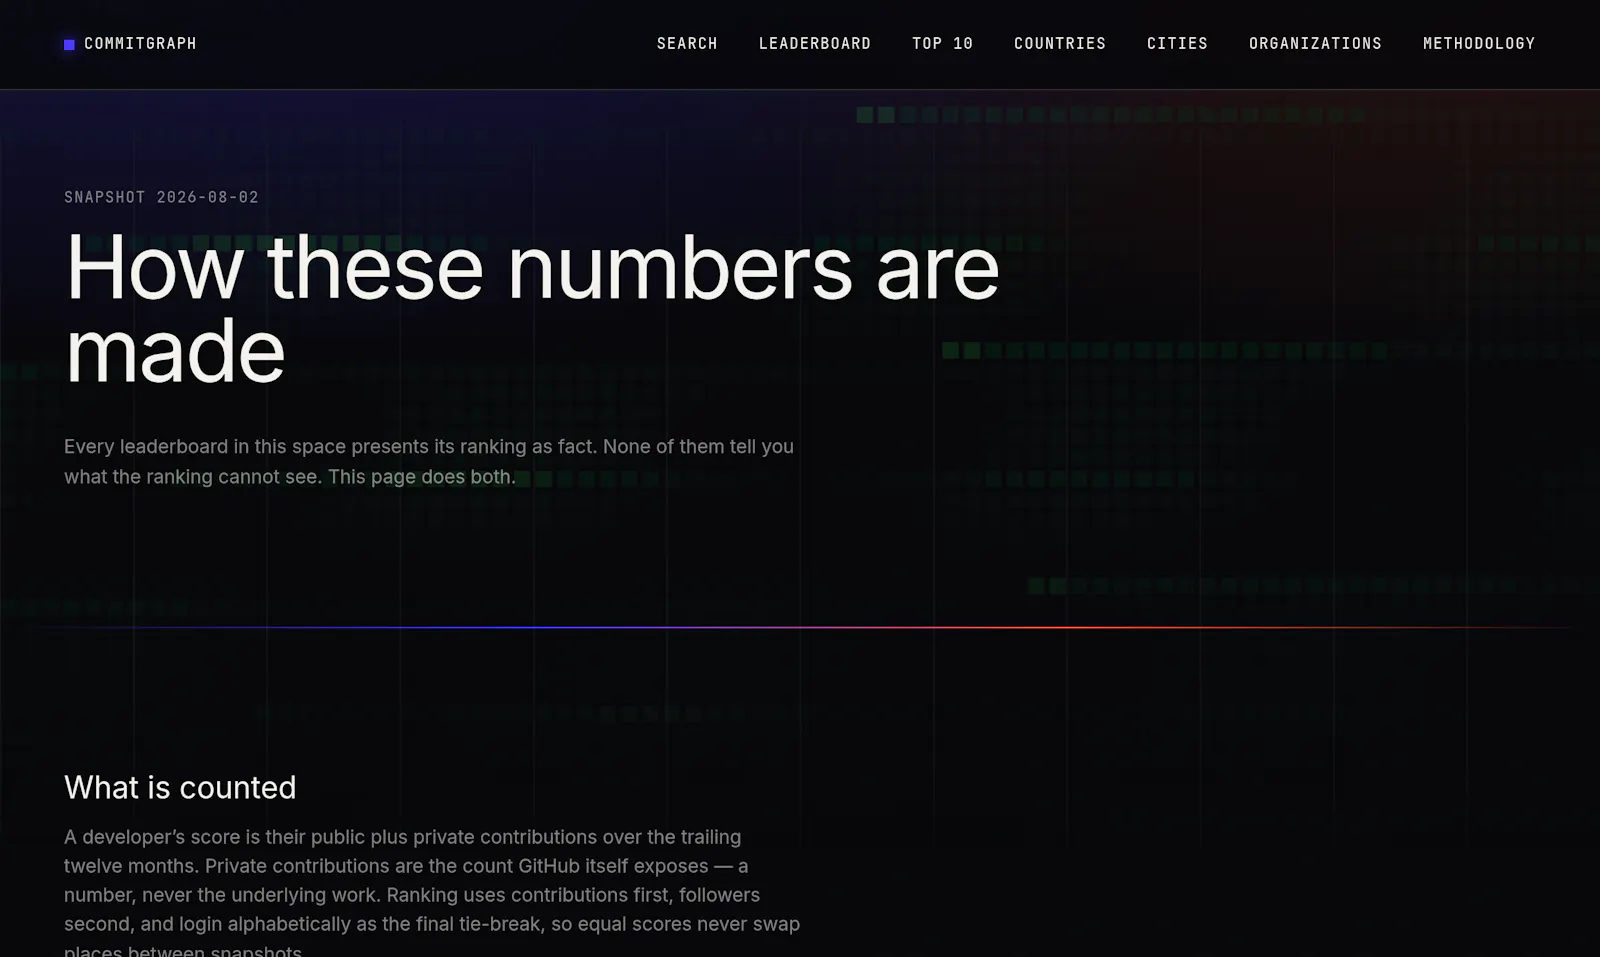Open the COUNTRIES nav link

coord(1059,44)
